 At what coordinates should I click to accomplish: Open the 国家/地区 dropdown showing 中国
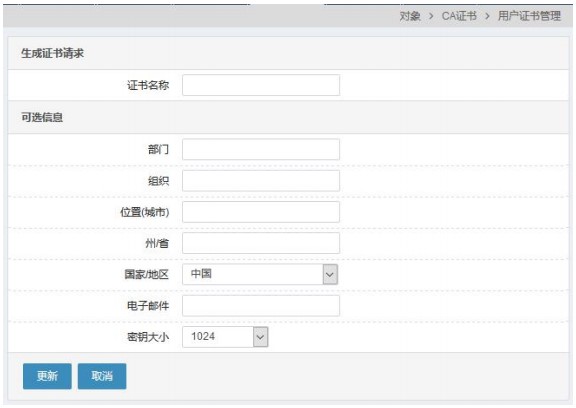coord(260,274)
